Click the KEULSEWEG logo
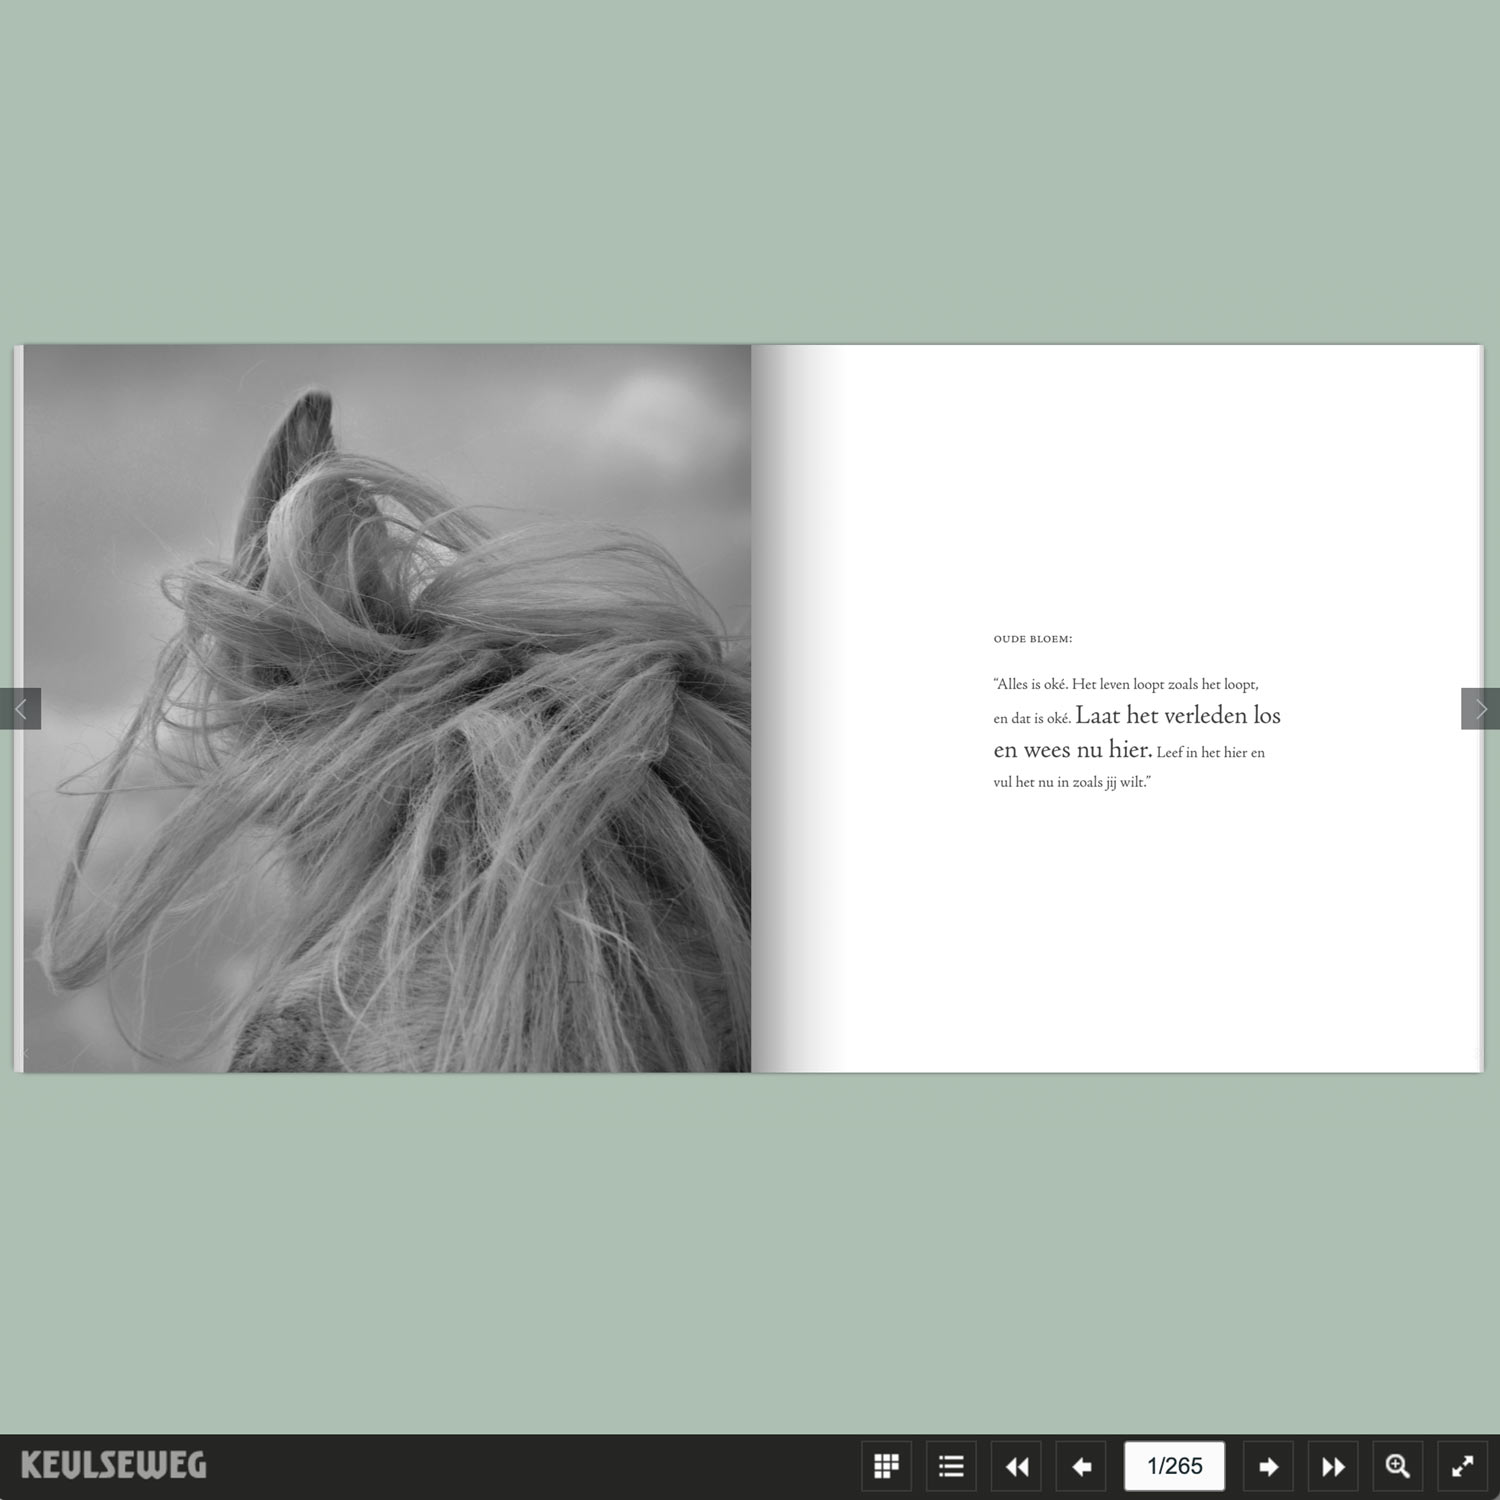Screen dimensions: 1500x1500 click(x=113, y=1465)
